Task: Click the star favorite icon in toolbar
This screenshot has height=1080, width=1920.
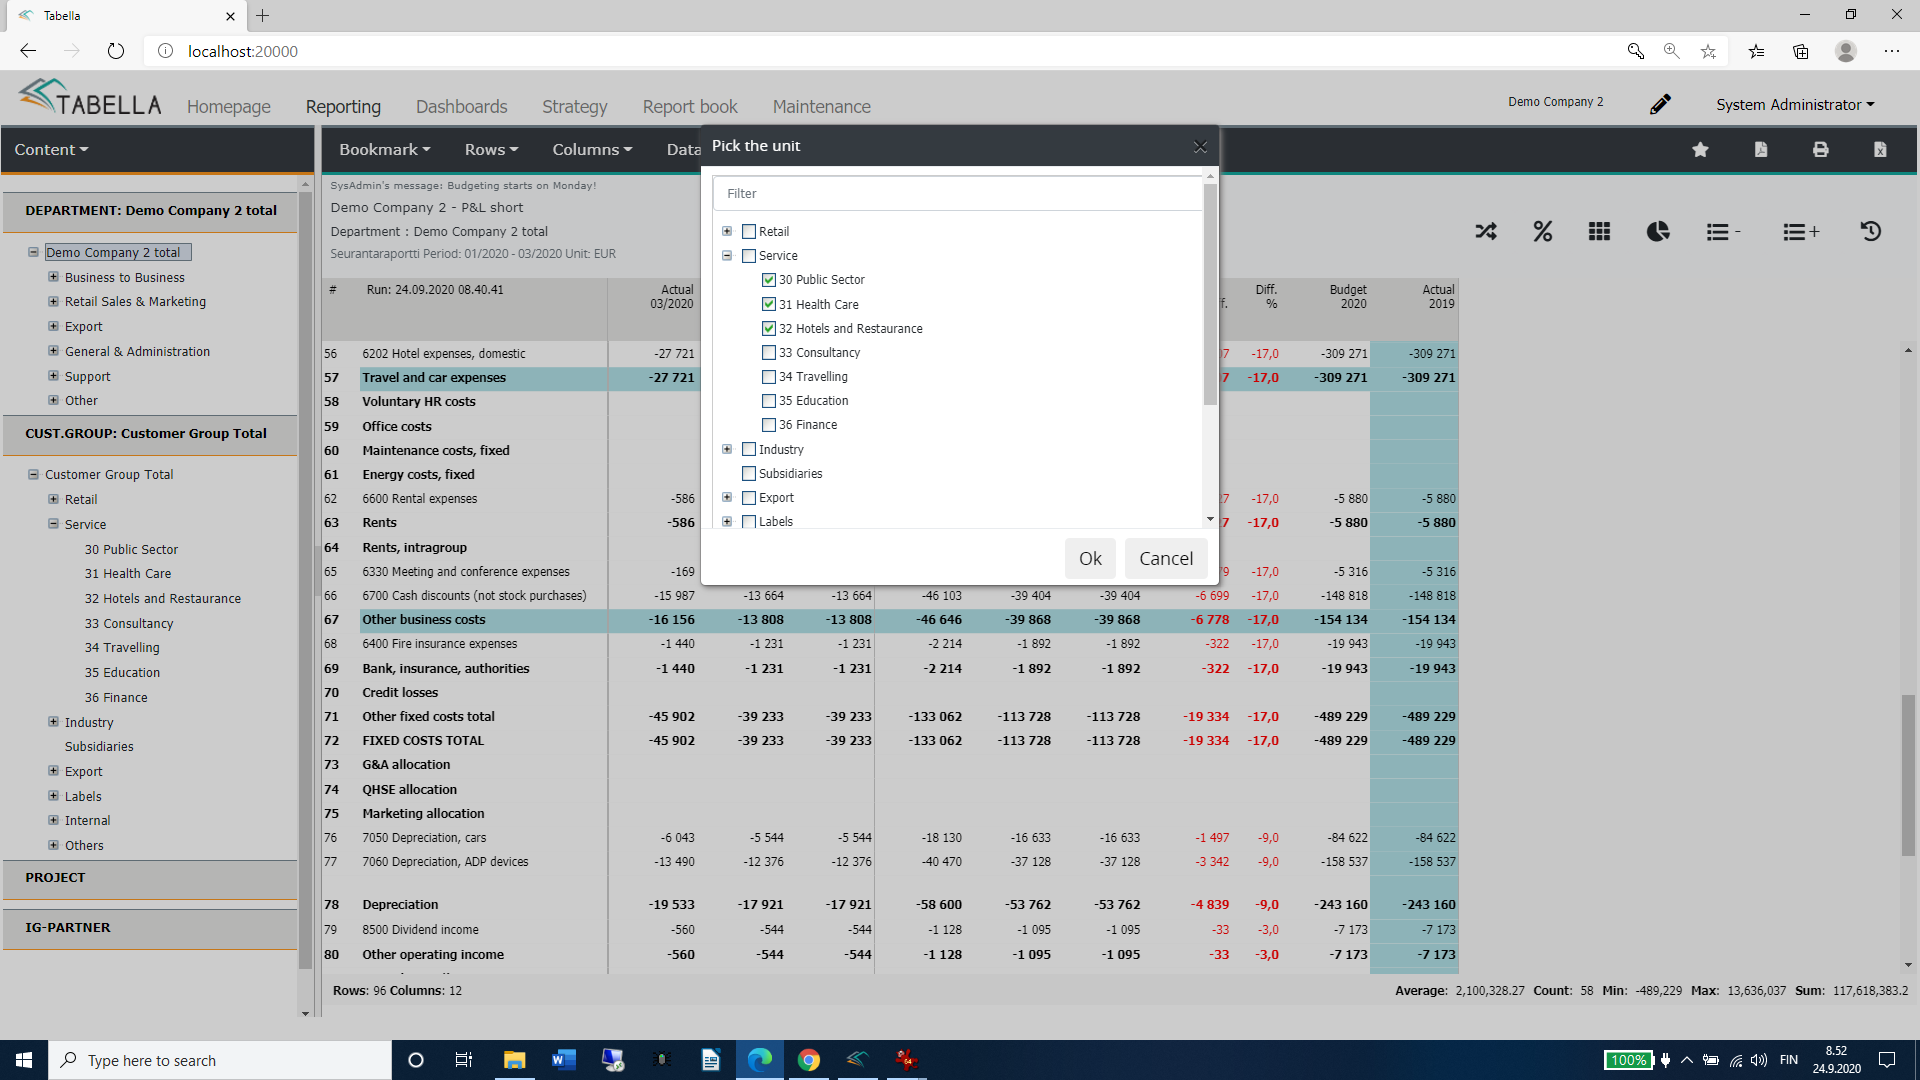Action: click(x=1700, y=150)
